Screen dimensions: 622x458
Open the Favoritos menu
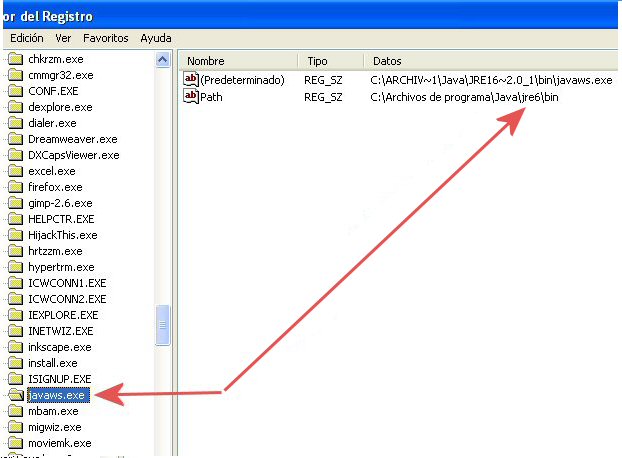click(106, 38)
